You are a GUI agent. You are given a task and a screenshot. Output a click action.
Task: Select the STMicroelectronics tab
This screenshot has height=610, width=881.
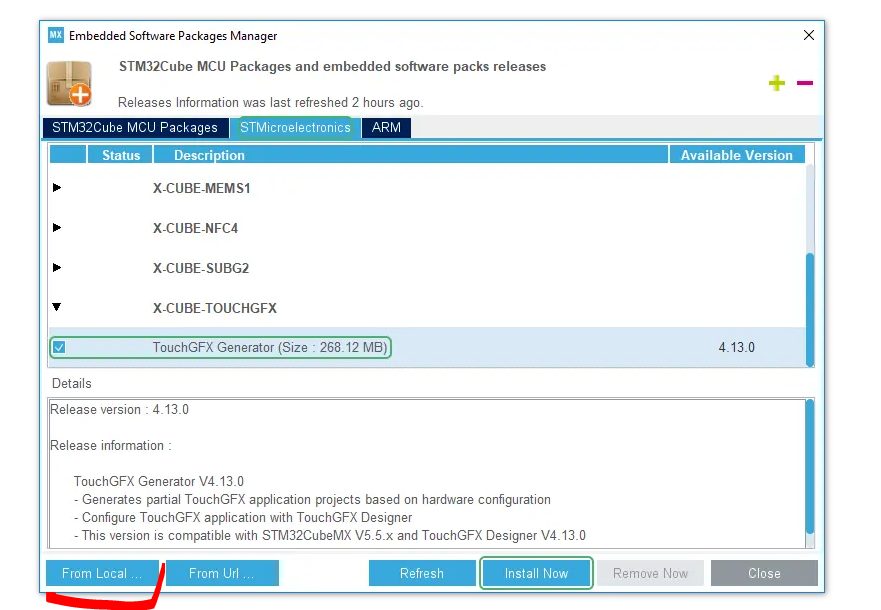pyautogui.click(x=295, y=128)
